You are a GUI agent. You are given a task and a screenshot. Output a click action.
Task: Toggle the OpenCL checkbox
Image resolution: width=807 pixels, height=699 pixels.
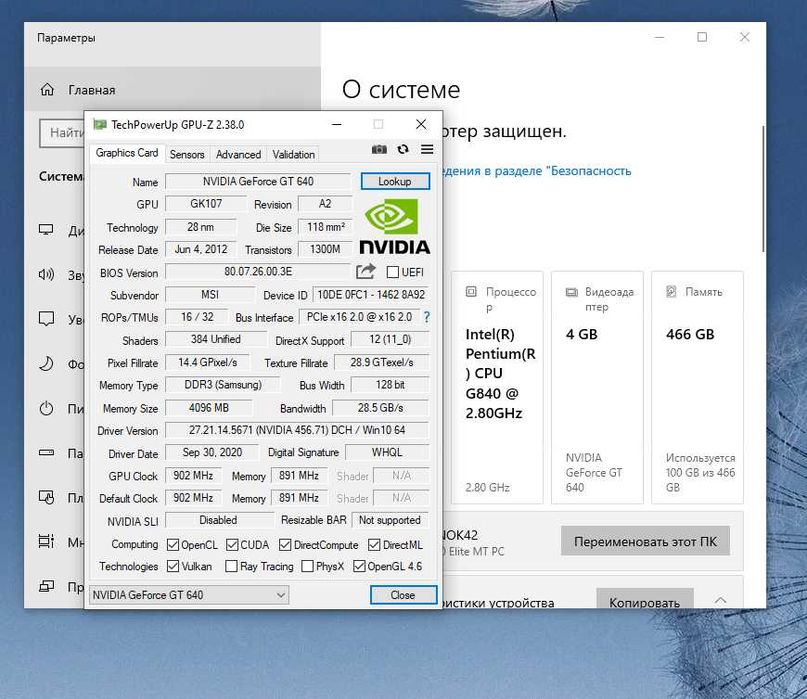173,545
